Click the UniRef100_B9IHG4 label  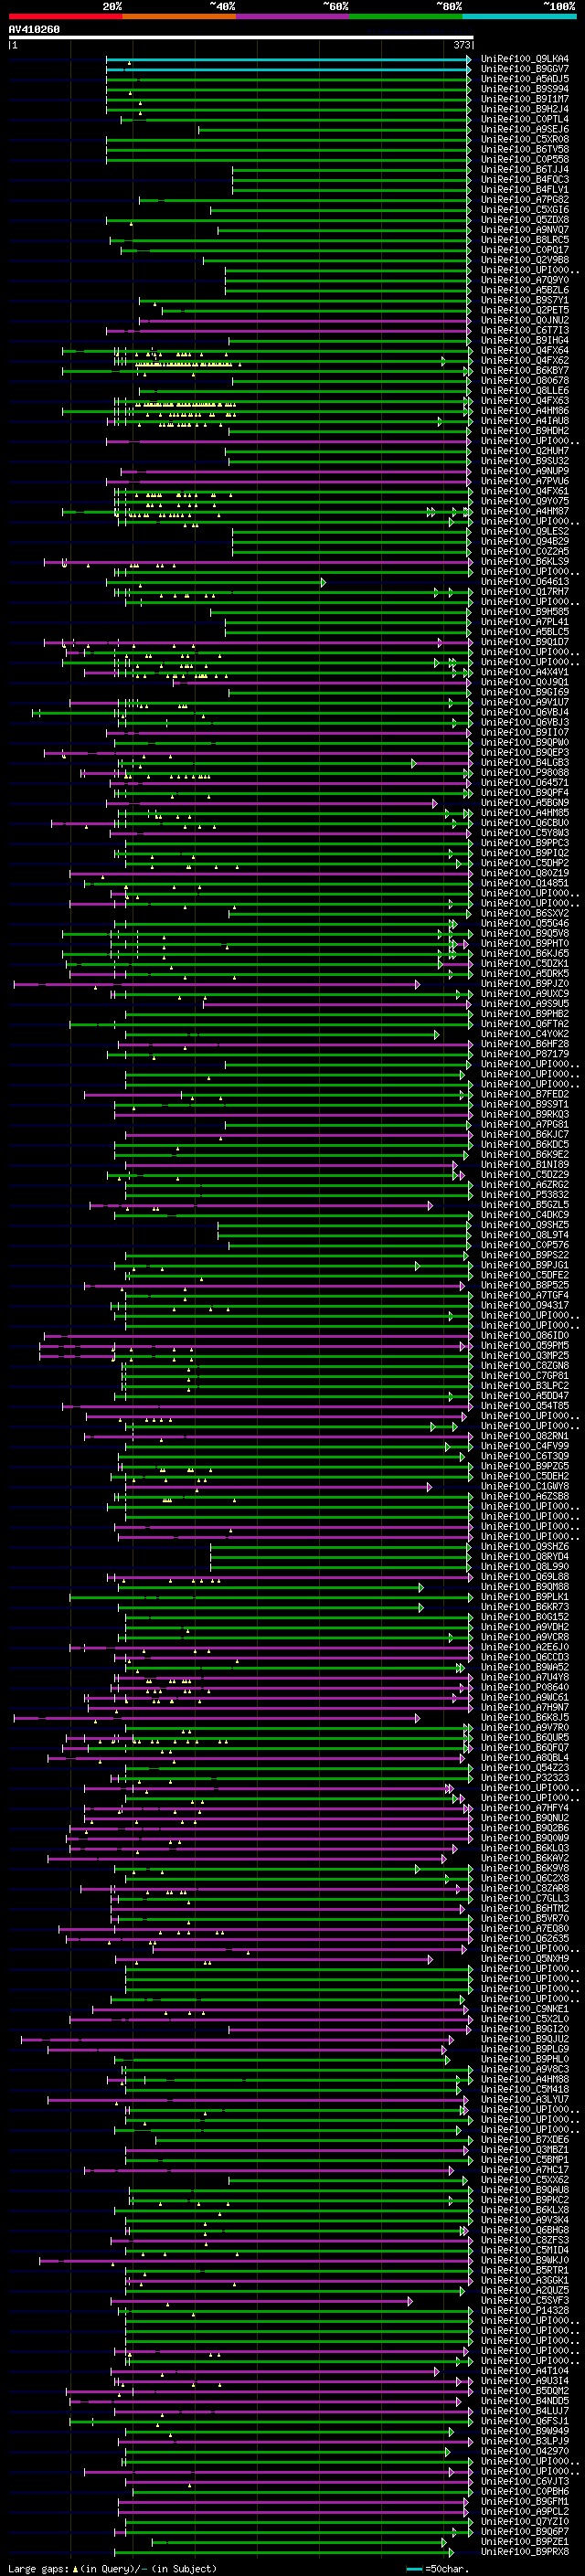click(x=525, y=341)
